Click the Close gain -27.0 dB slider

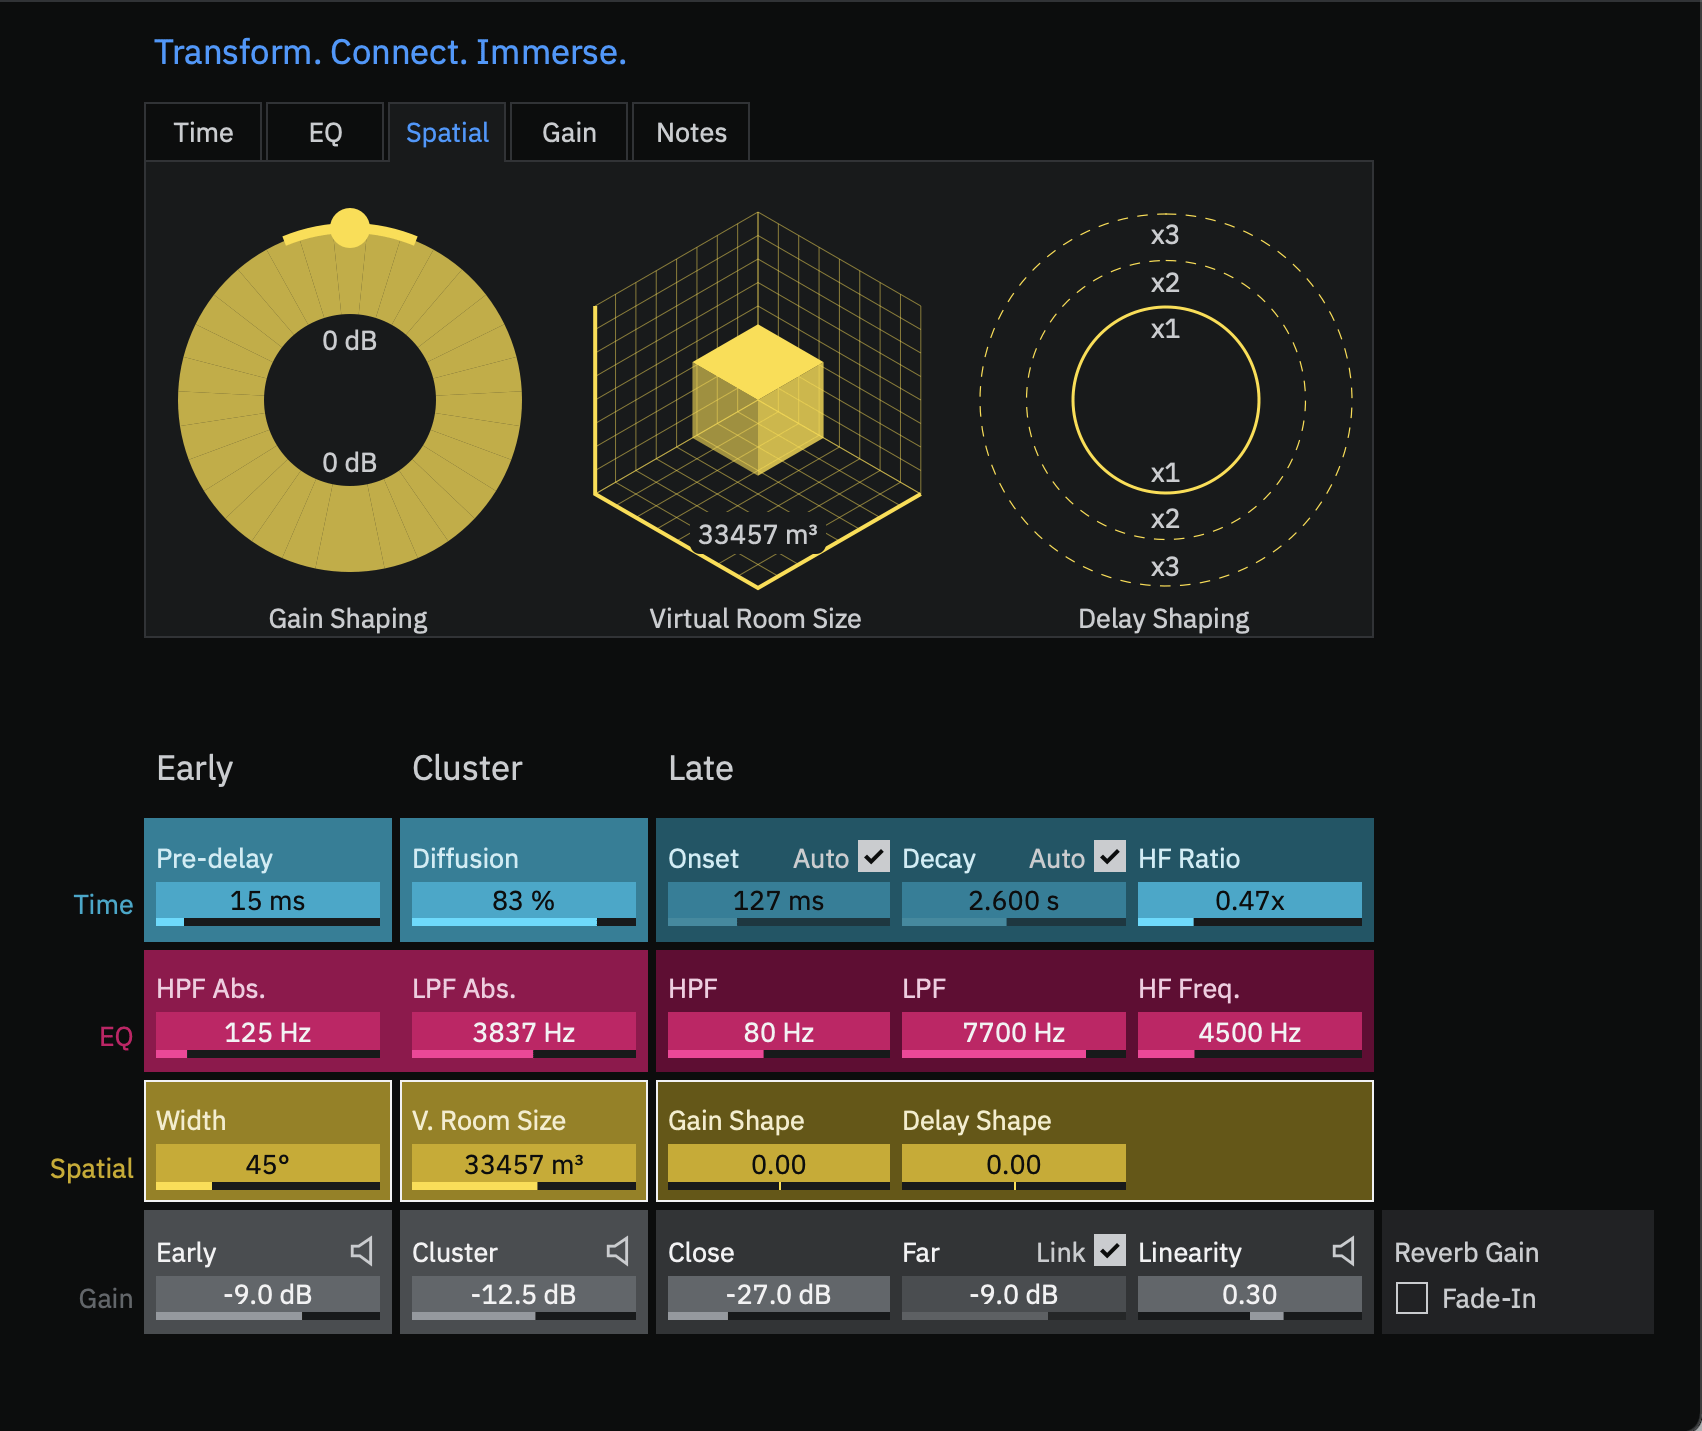click(x=779, y=1297)
